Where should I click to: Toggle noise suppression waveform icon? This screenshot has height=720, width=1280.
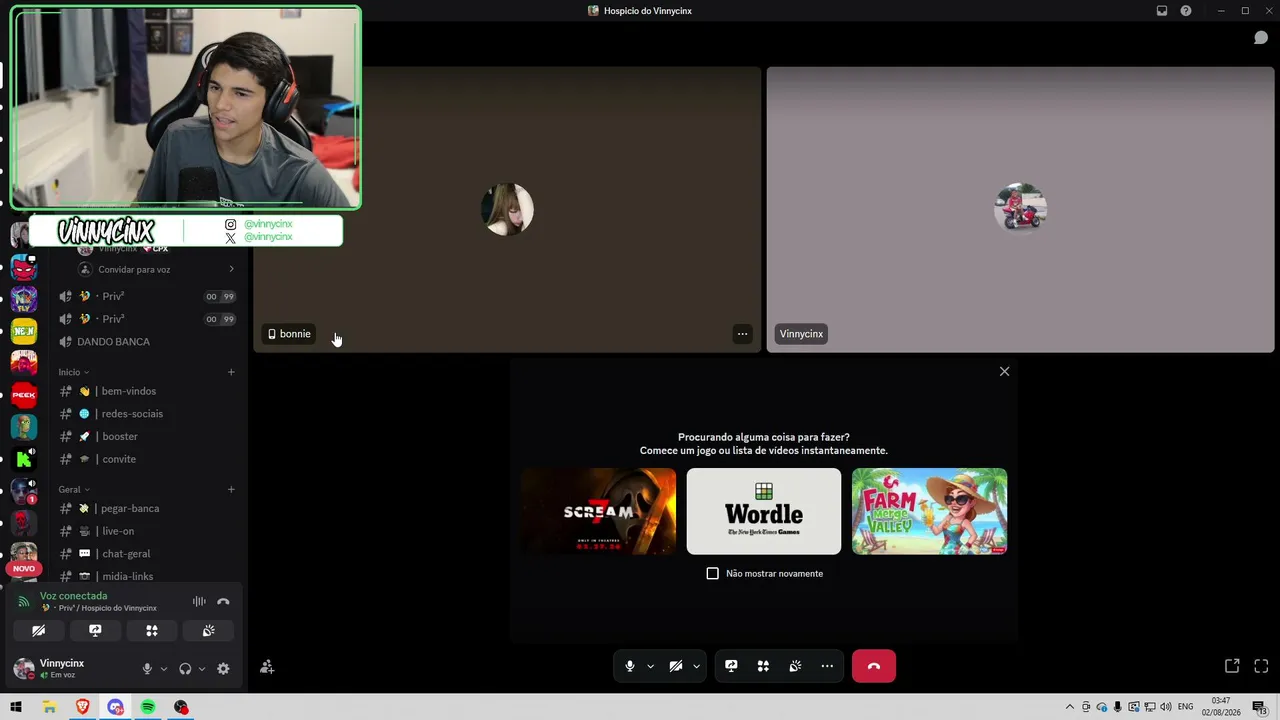click(199, 602)
